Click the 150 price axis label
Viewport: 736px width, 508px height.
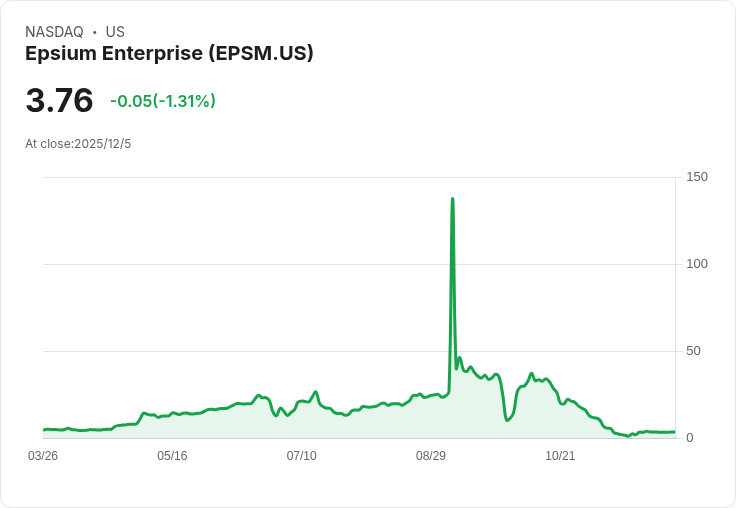click(697, 177)
